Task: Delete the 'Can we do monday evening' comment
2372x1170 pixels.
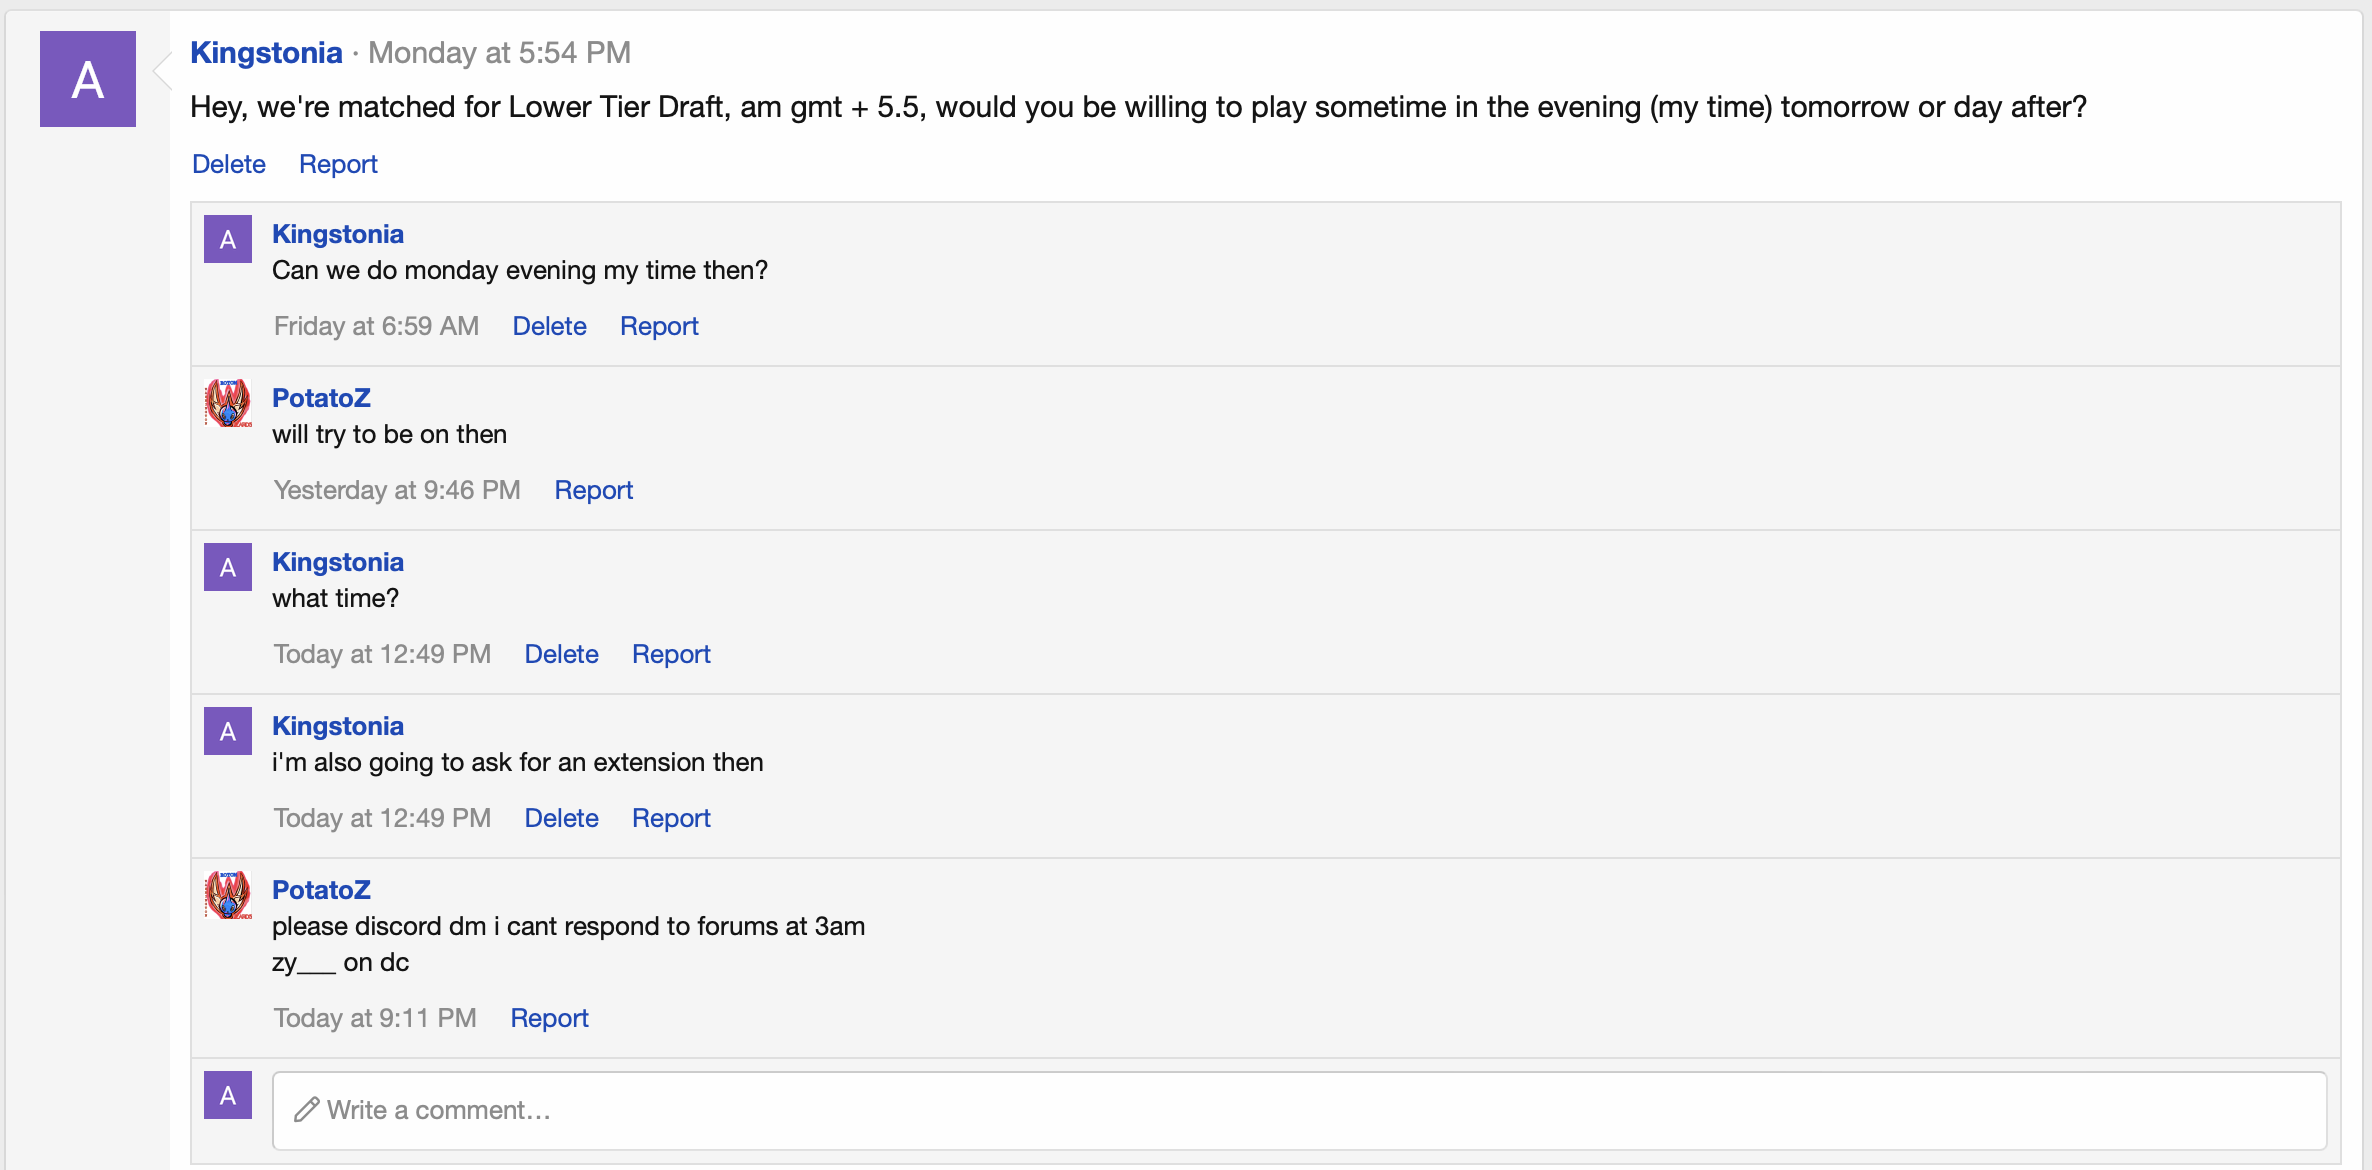Action: tap(549, 326)
